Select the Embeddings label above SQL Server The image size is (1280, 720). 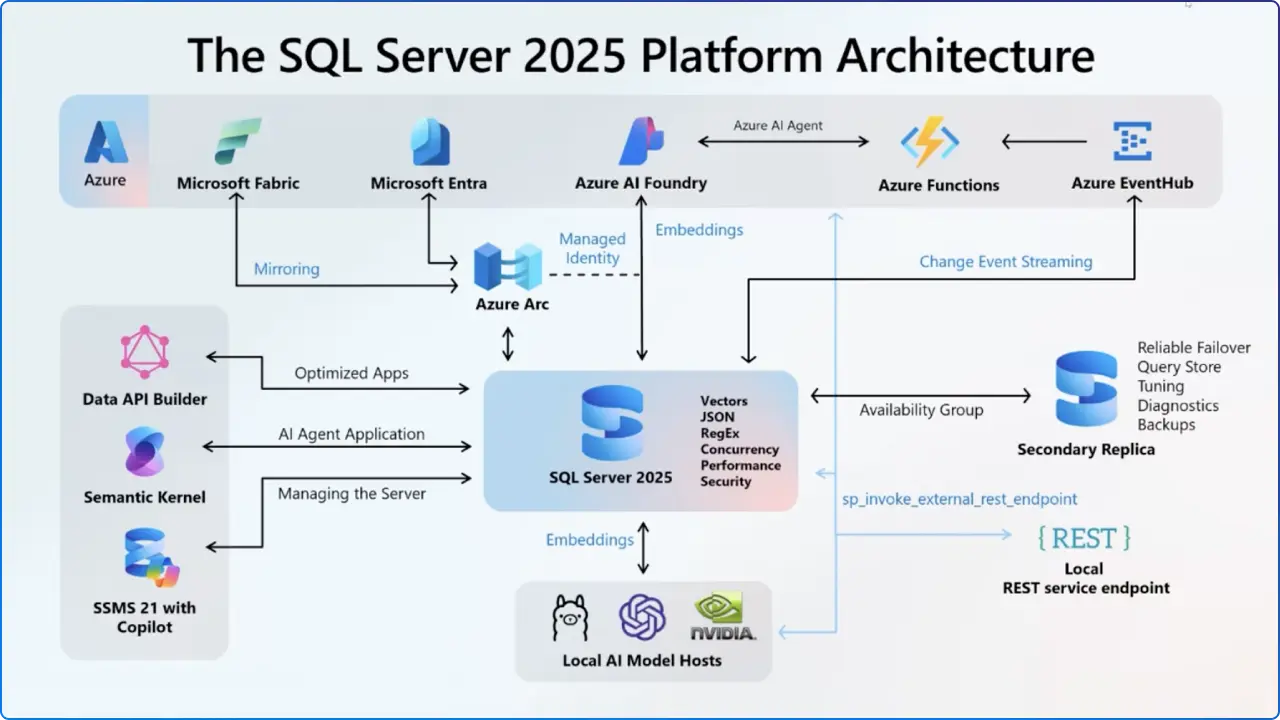pyautogui.click(x=698, y=230)
